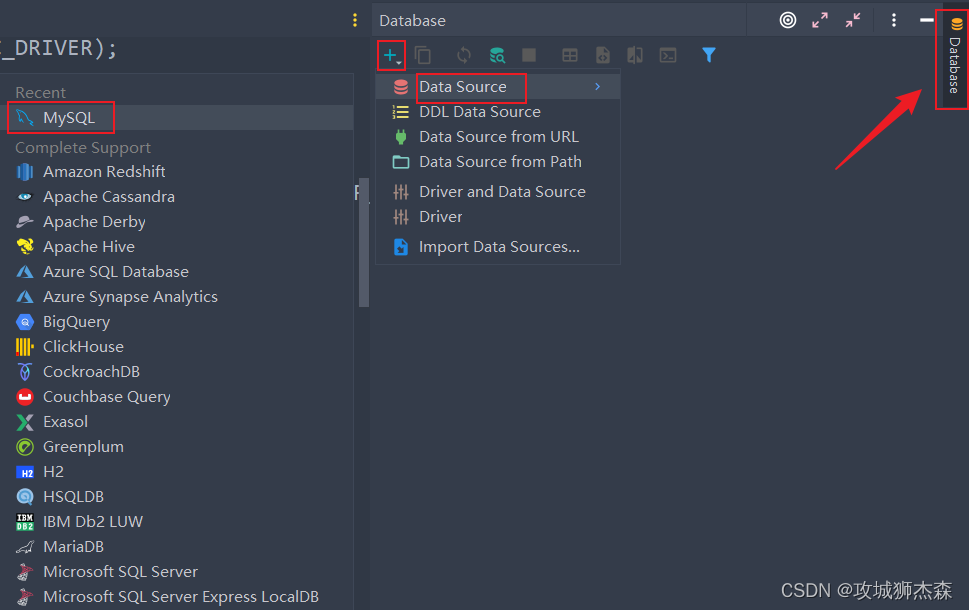The height and width of the screenshot is (610, 969).
Task: Select Couchbase Query data source
Action: (177, 397)
